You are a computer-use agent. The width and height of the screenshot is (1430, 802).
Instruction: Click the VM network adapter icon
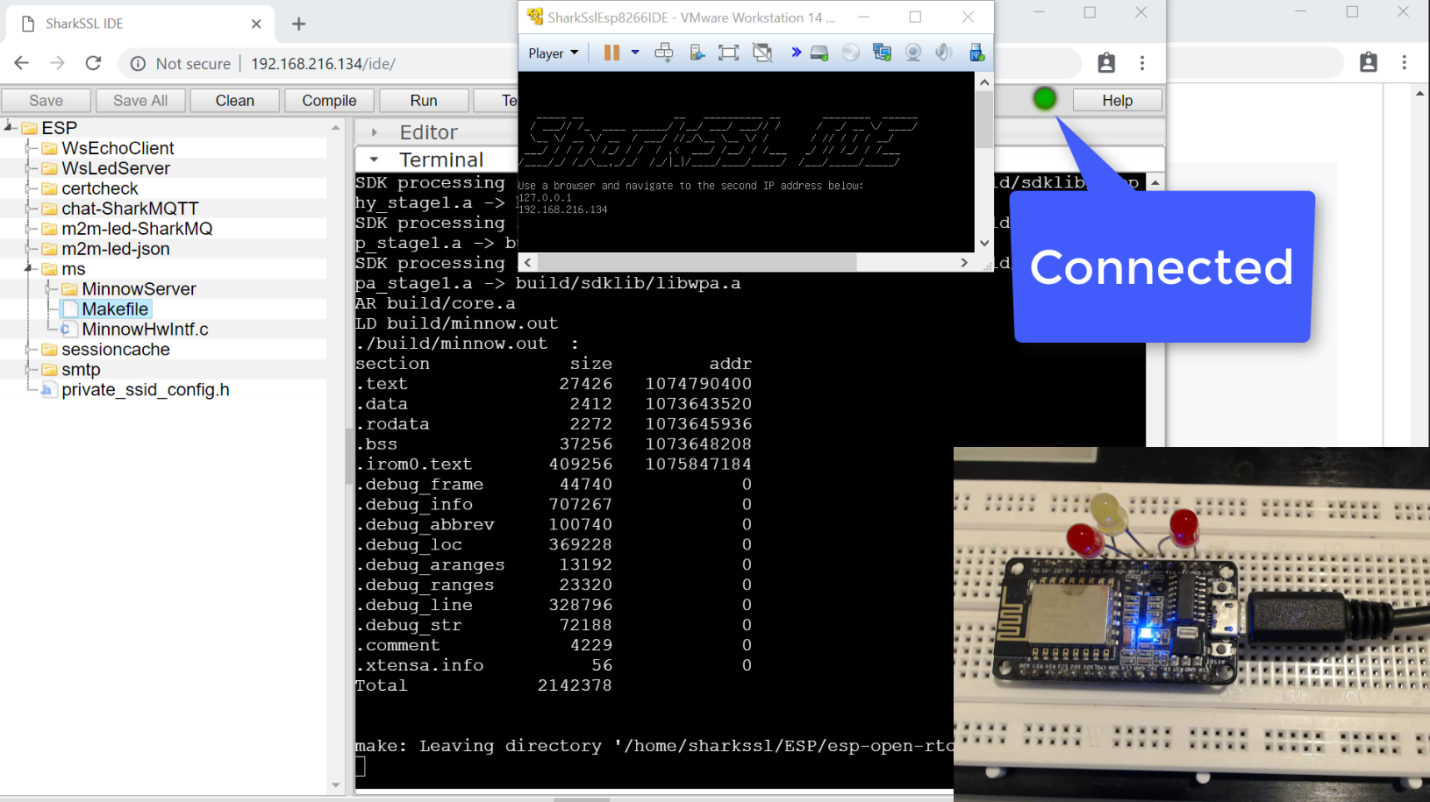click(x=883, y=51)
